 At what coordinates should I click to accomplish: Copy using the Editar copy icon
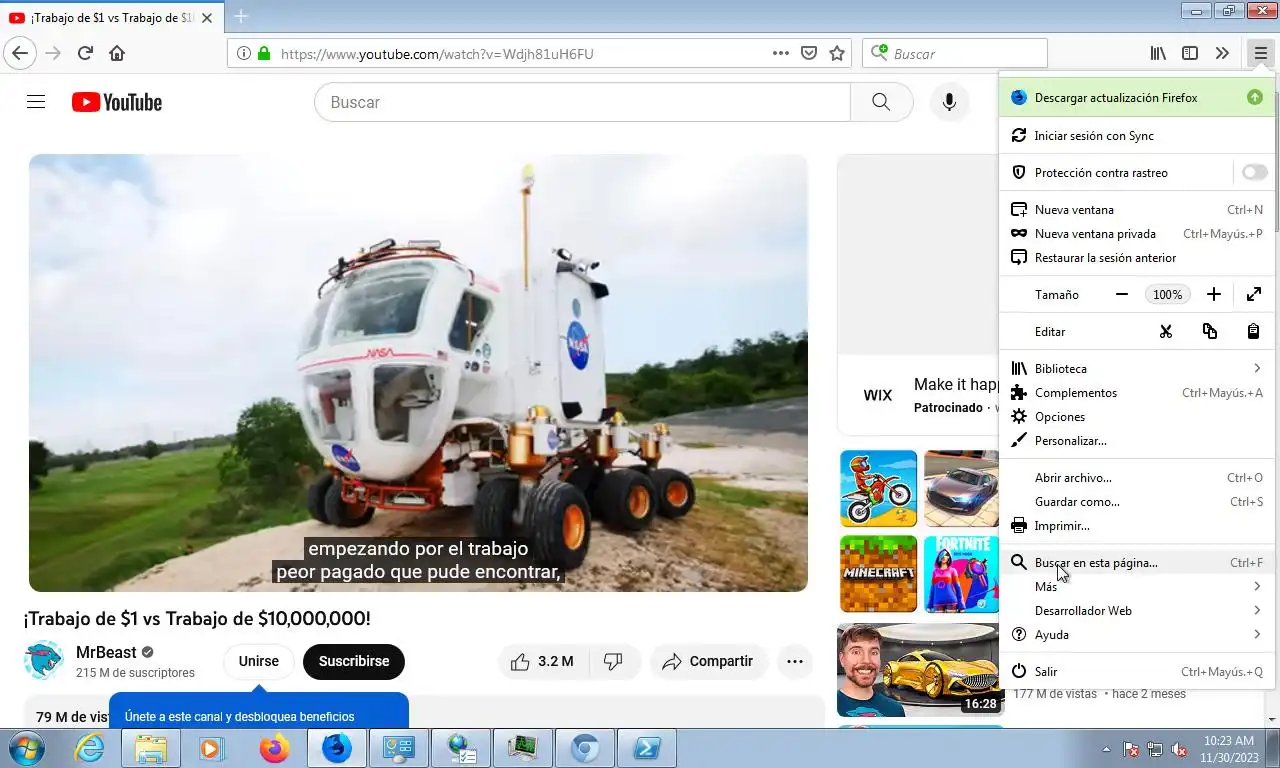pyautogui.click(x=1210, y=331)
